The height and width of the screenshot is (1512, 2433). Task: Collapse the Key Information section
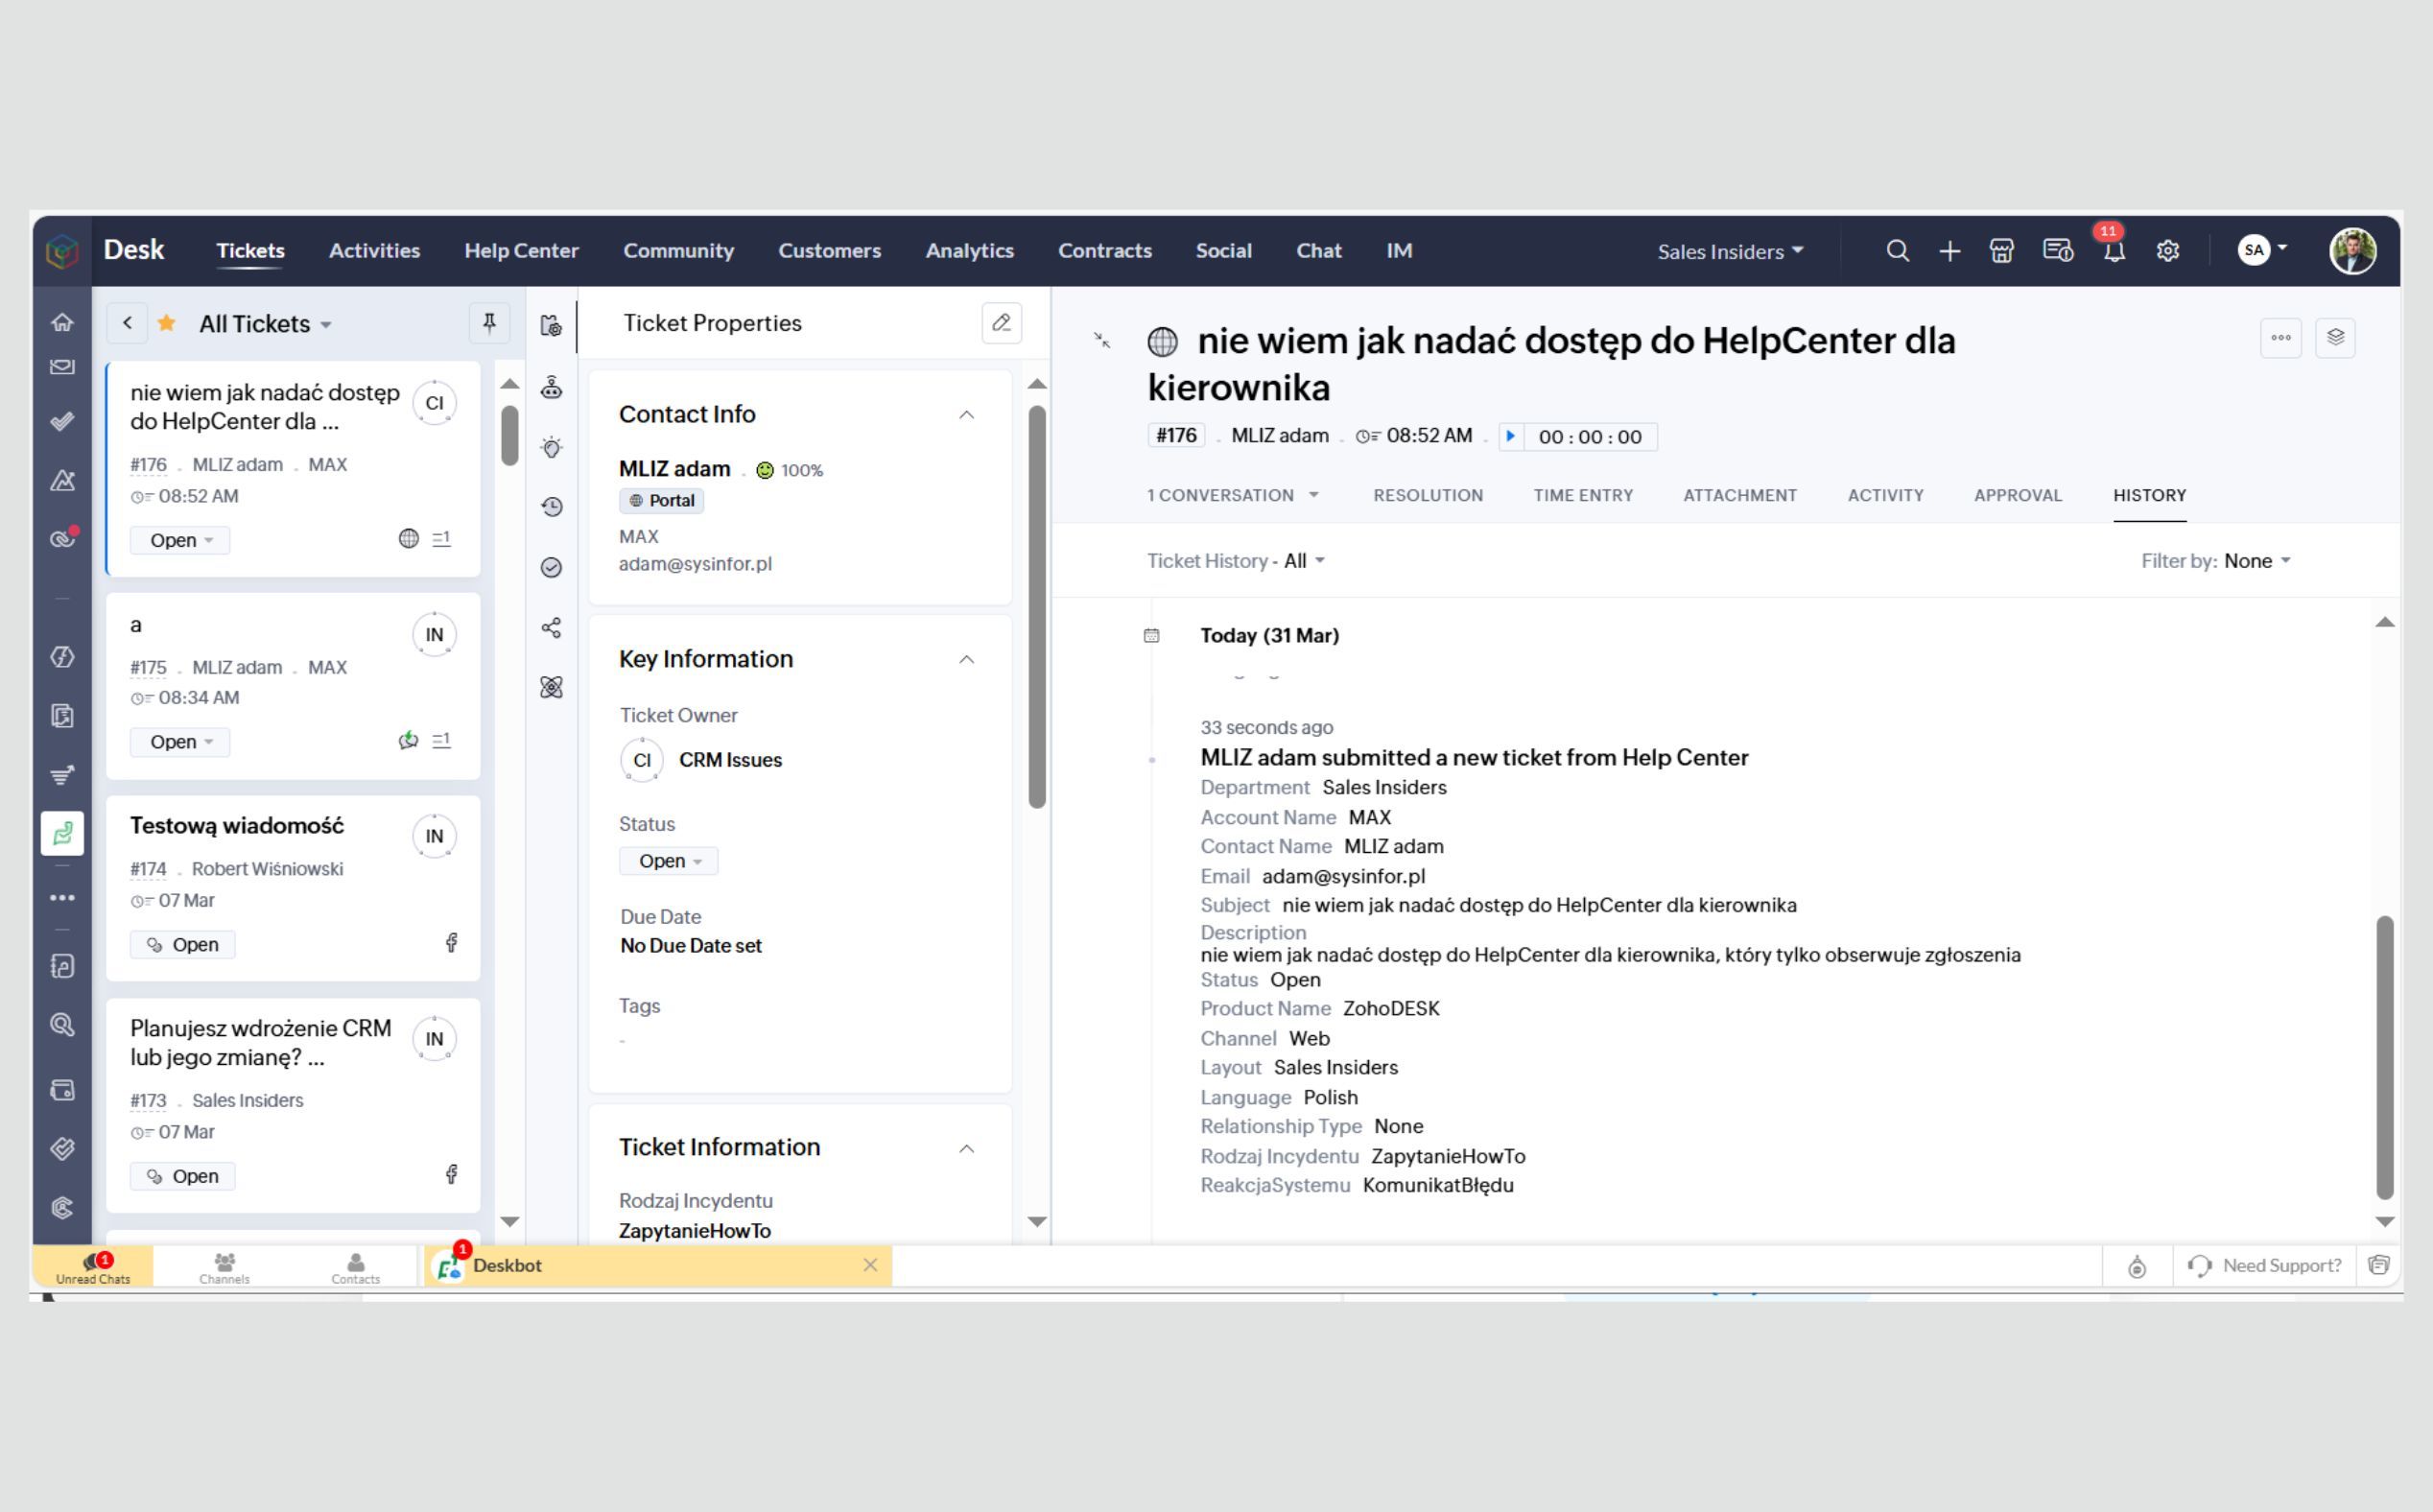(x=966, y=659)
